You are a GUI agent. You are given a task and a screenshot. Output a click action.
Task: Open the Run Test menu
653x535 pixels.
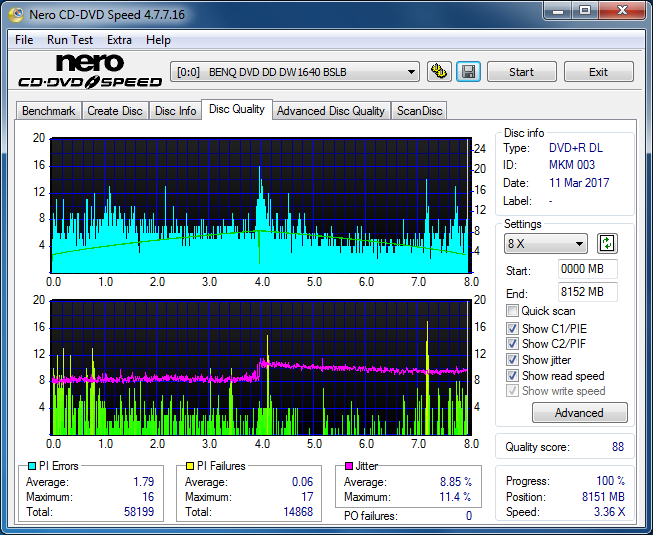(70, 40)
